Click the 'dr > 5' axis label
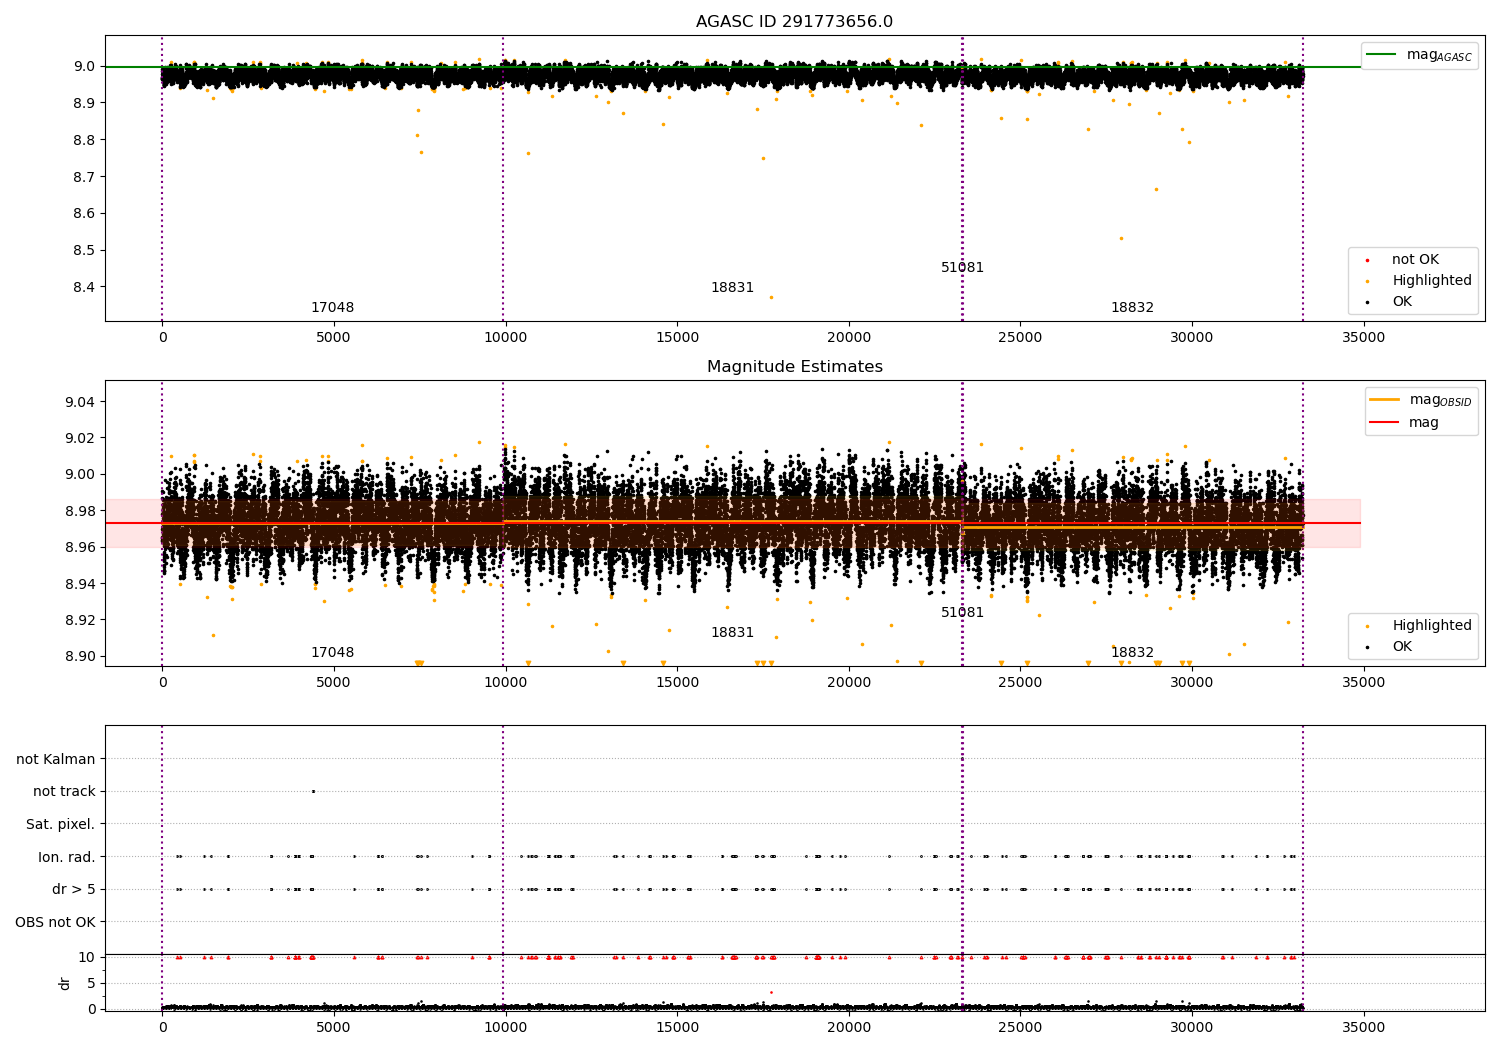Image resolution: width=1500 pixels, height=1050 pixels. coord(74,889)
